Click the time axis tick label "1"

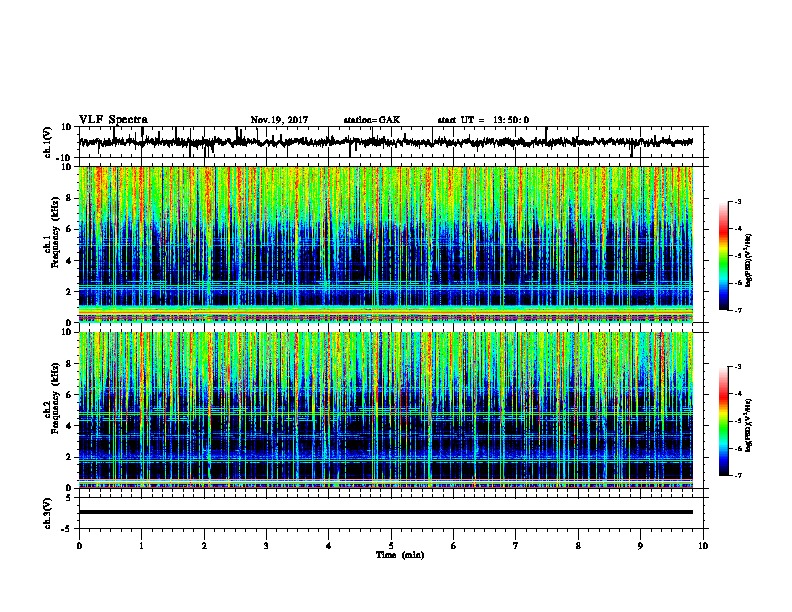coord(141,546)
